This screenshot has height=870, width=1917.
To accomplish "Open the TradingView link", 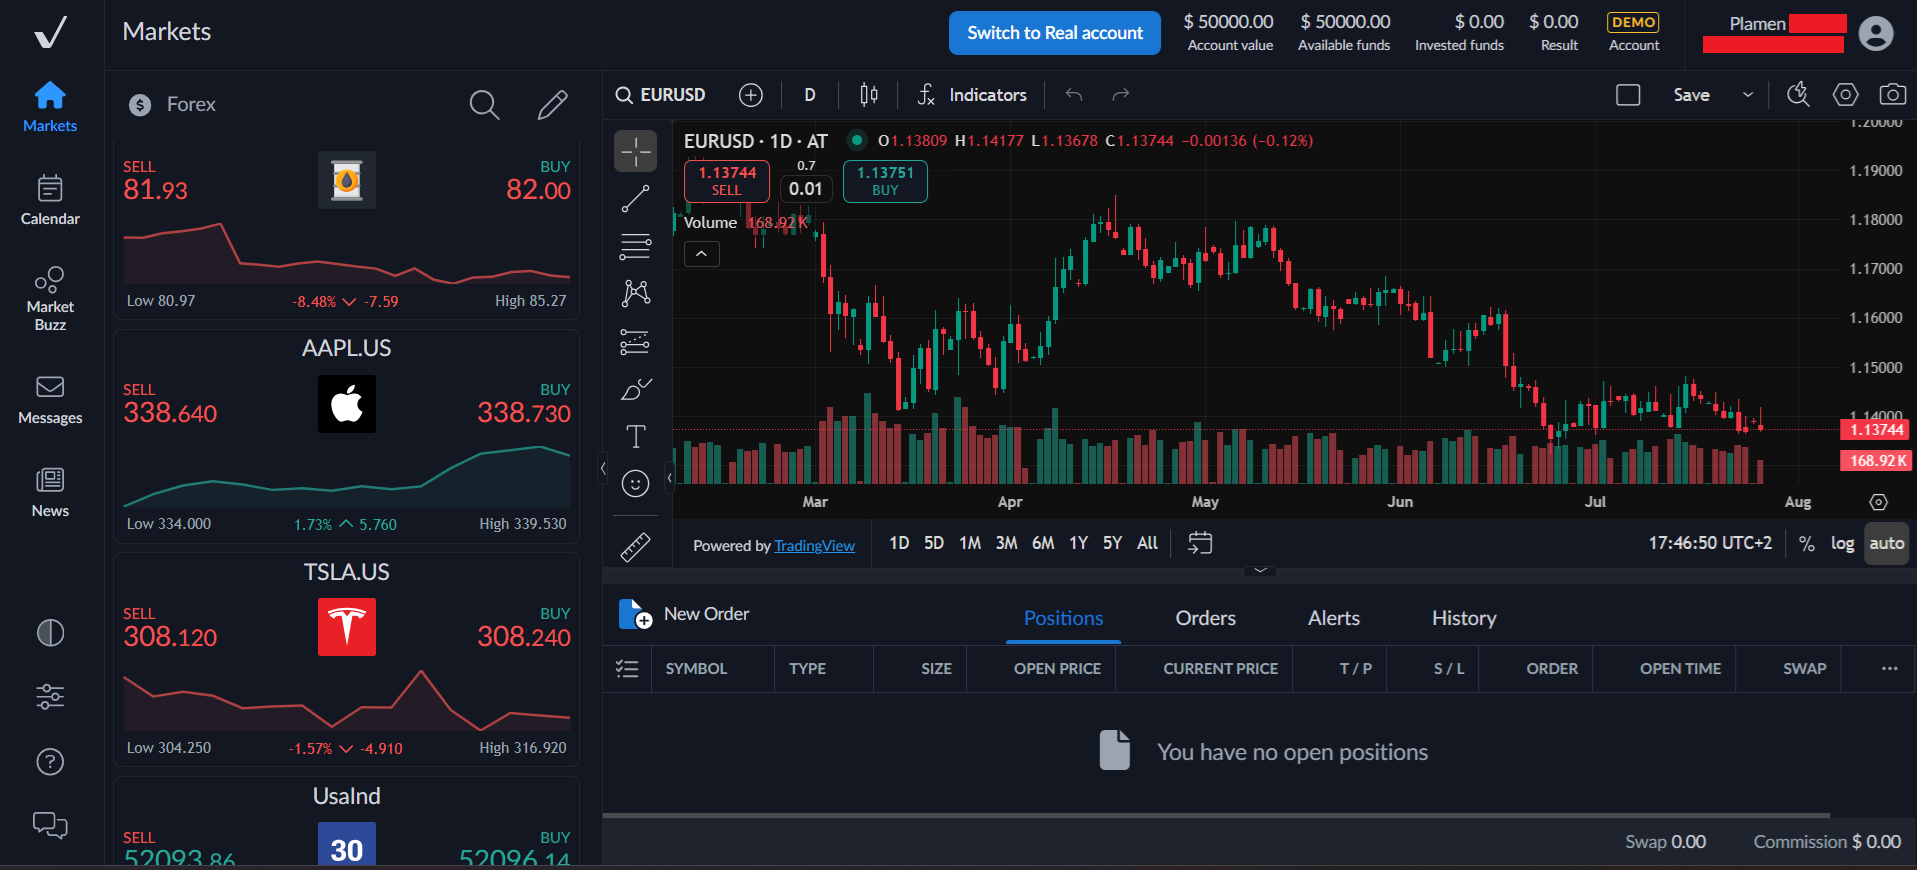I will [814, 546].
